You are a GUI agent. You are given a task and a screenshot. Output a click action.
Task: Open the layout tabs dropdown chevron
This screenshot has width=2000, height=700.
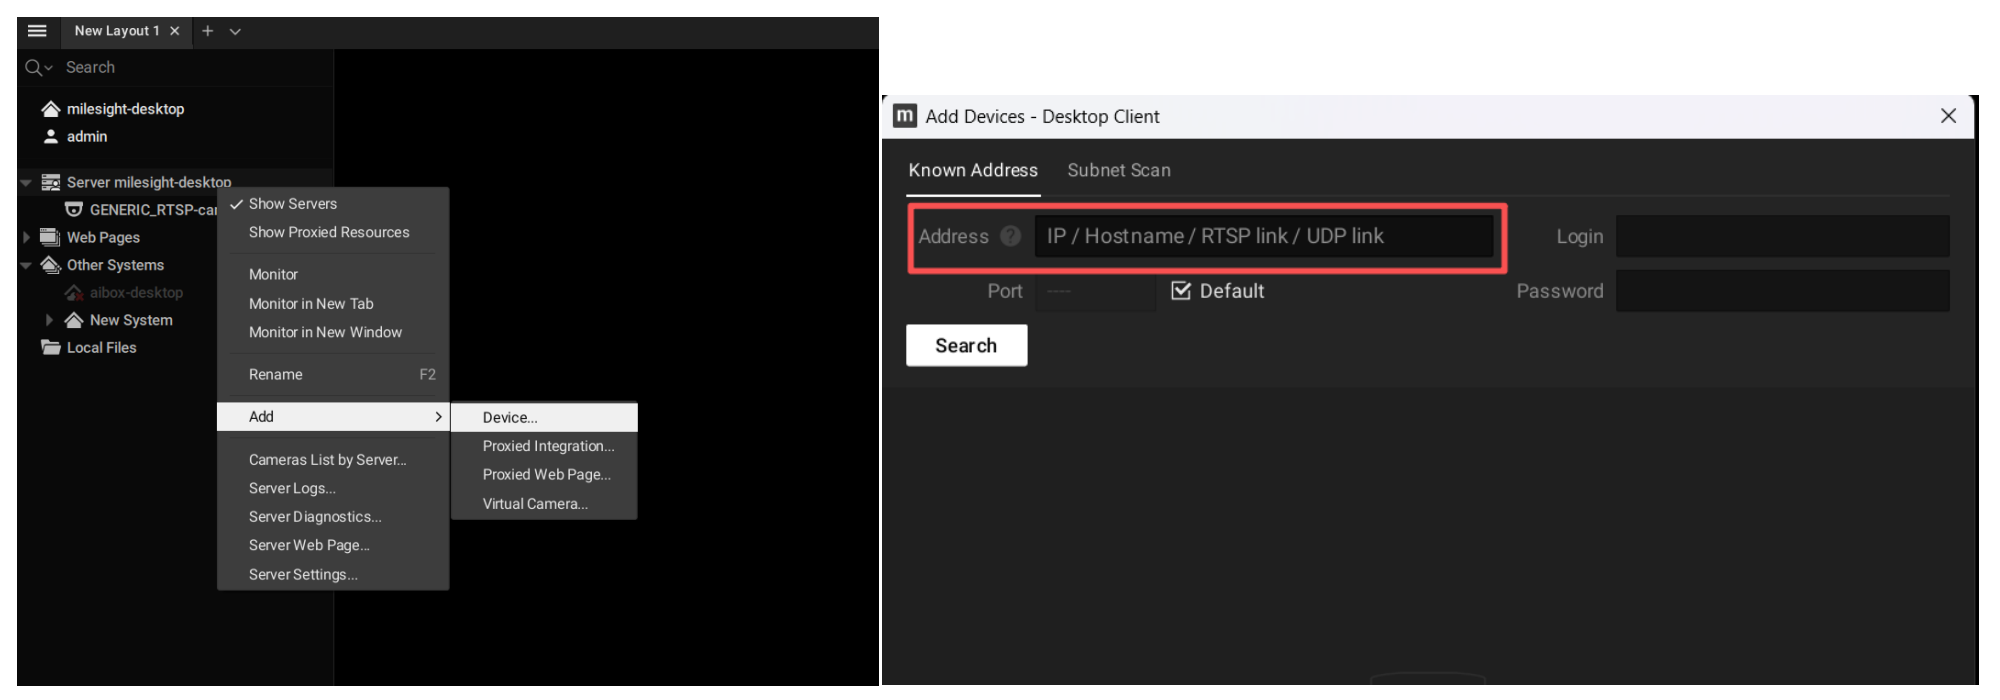[235, 32]
